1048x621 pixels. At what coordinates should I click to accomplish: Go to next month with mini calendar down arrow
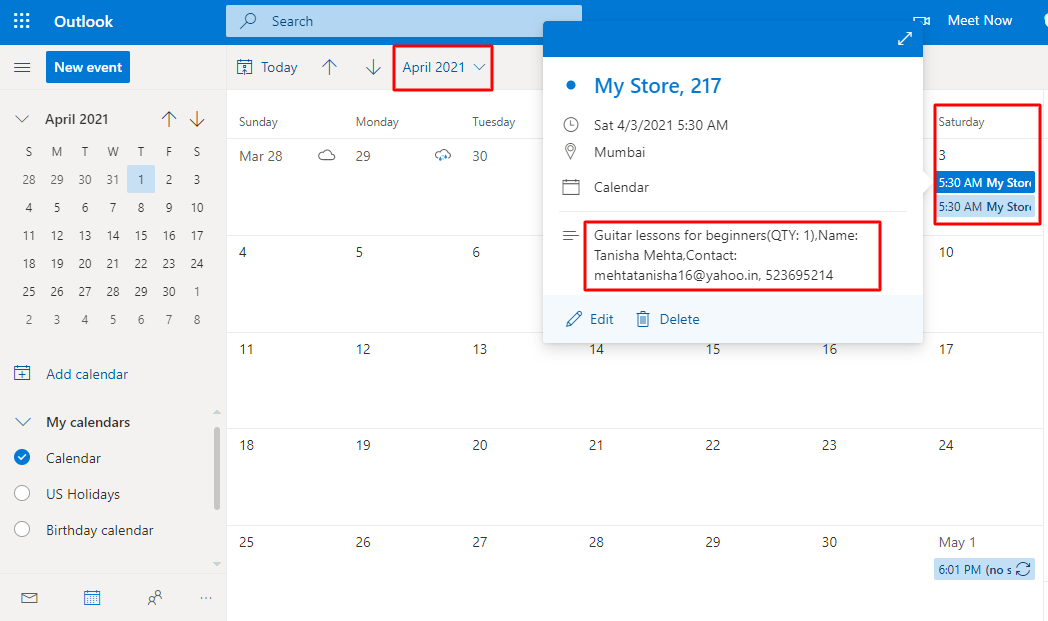pos(197,119)
